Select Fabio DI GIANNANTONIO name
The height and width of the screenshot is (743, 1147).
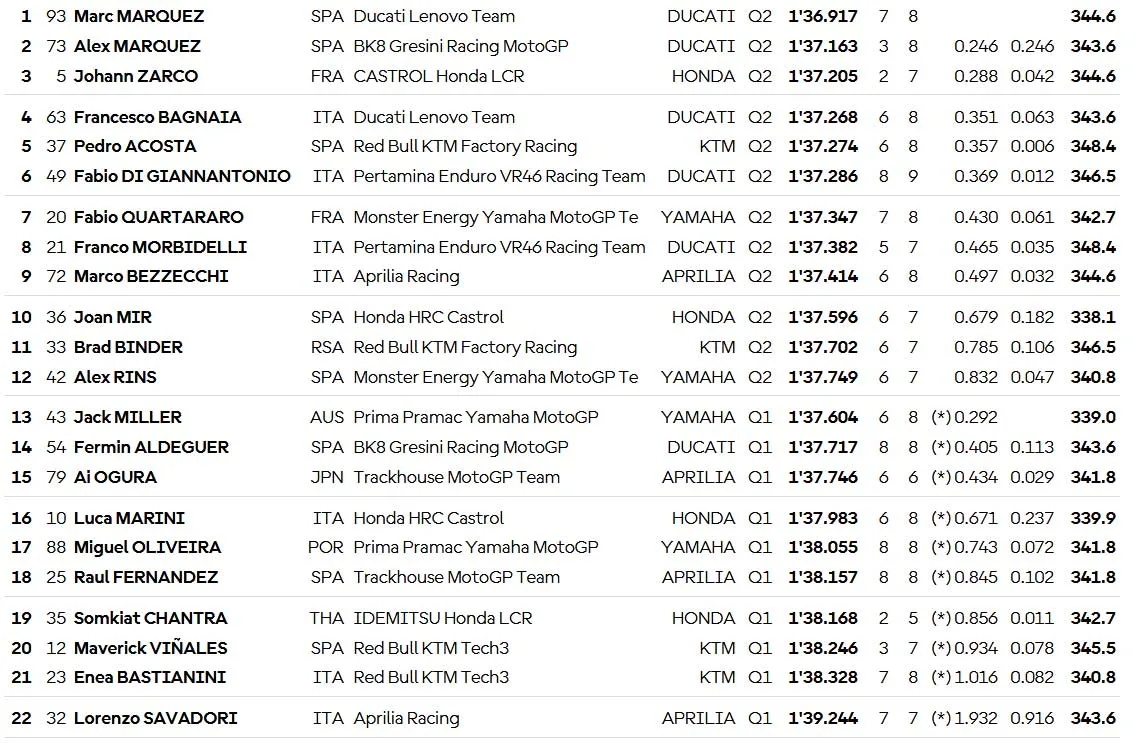coord(182,176)
